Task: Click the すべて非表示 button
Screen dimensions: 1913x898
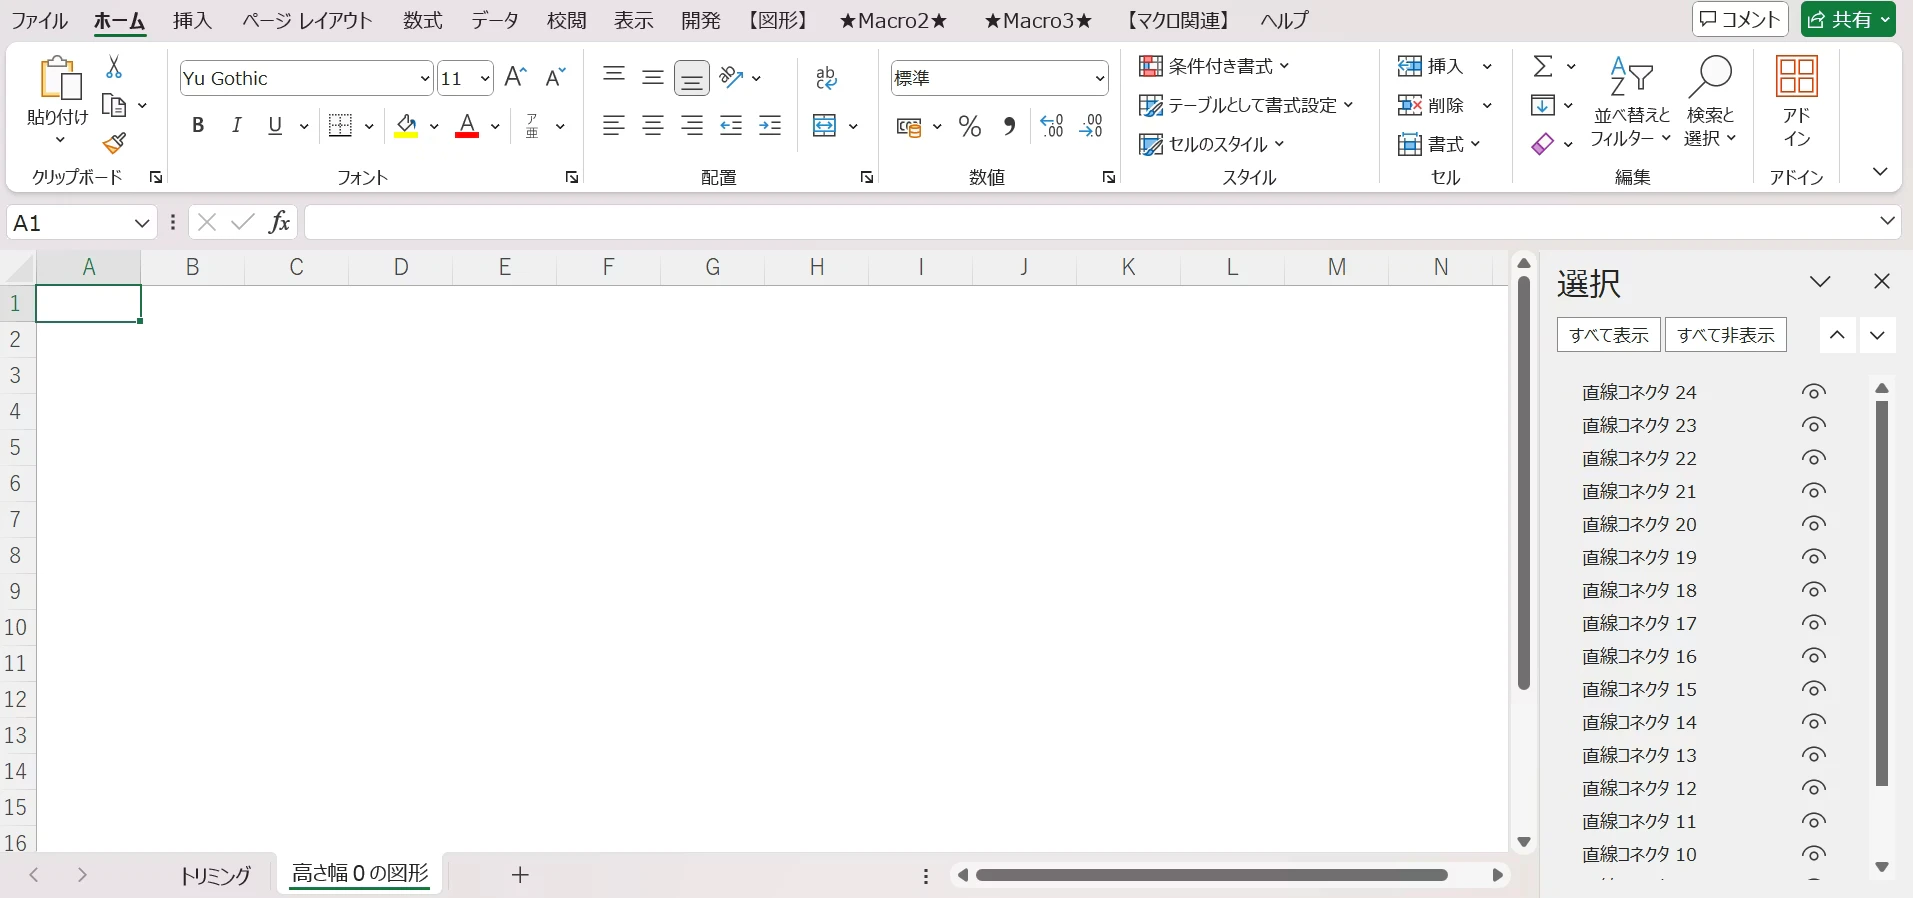Action: point(1726,335)
